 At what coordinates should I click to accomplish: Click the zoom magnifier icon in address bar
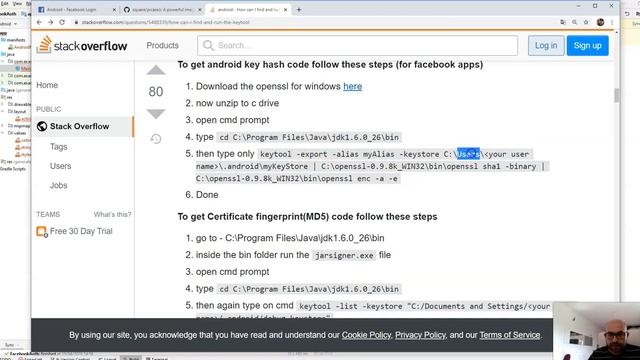[574, 22]
